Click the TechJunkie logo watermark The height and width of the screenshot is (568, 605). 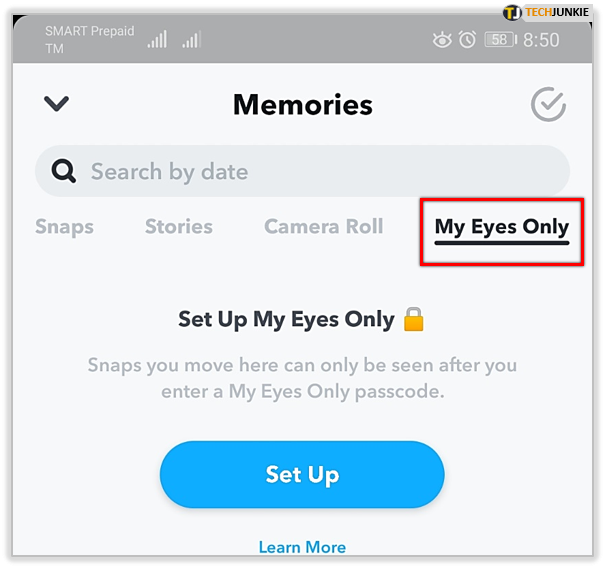546,12
